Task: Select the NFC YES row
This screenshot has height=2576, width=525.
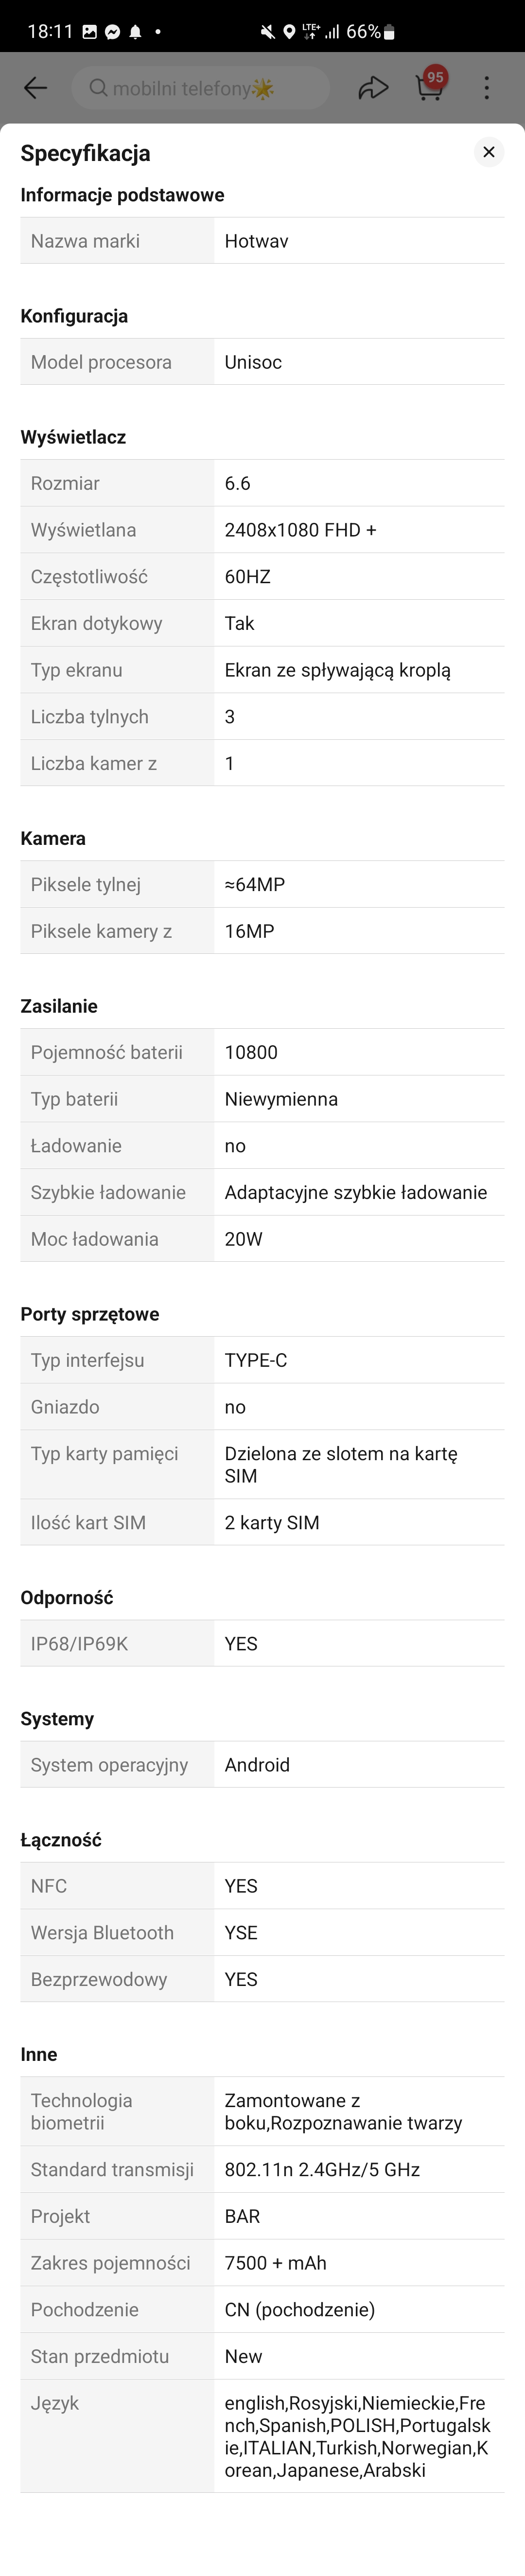Action: click(x=262, y=1886)
